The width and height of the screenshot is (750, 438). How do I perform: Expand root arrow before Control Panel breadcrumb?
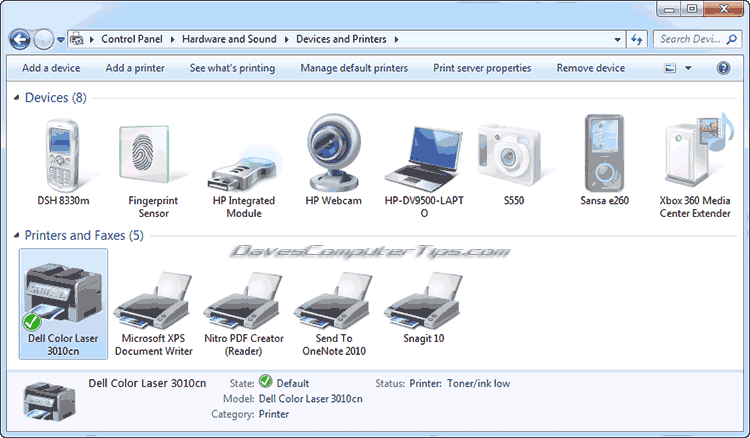click(92, 39)
